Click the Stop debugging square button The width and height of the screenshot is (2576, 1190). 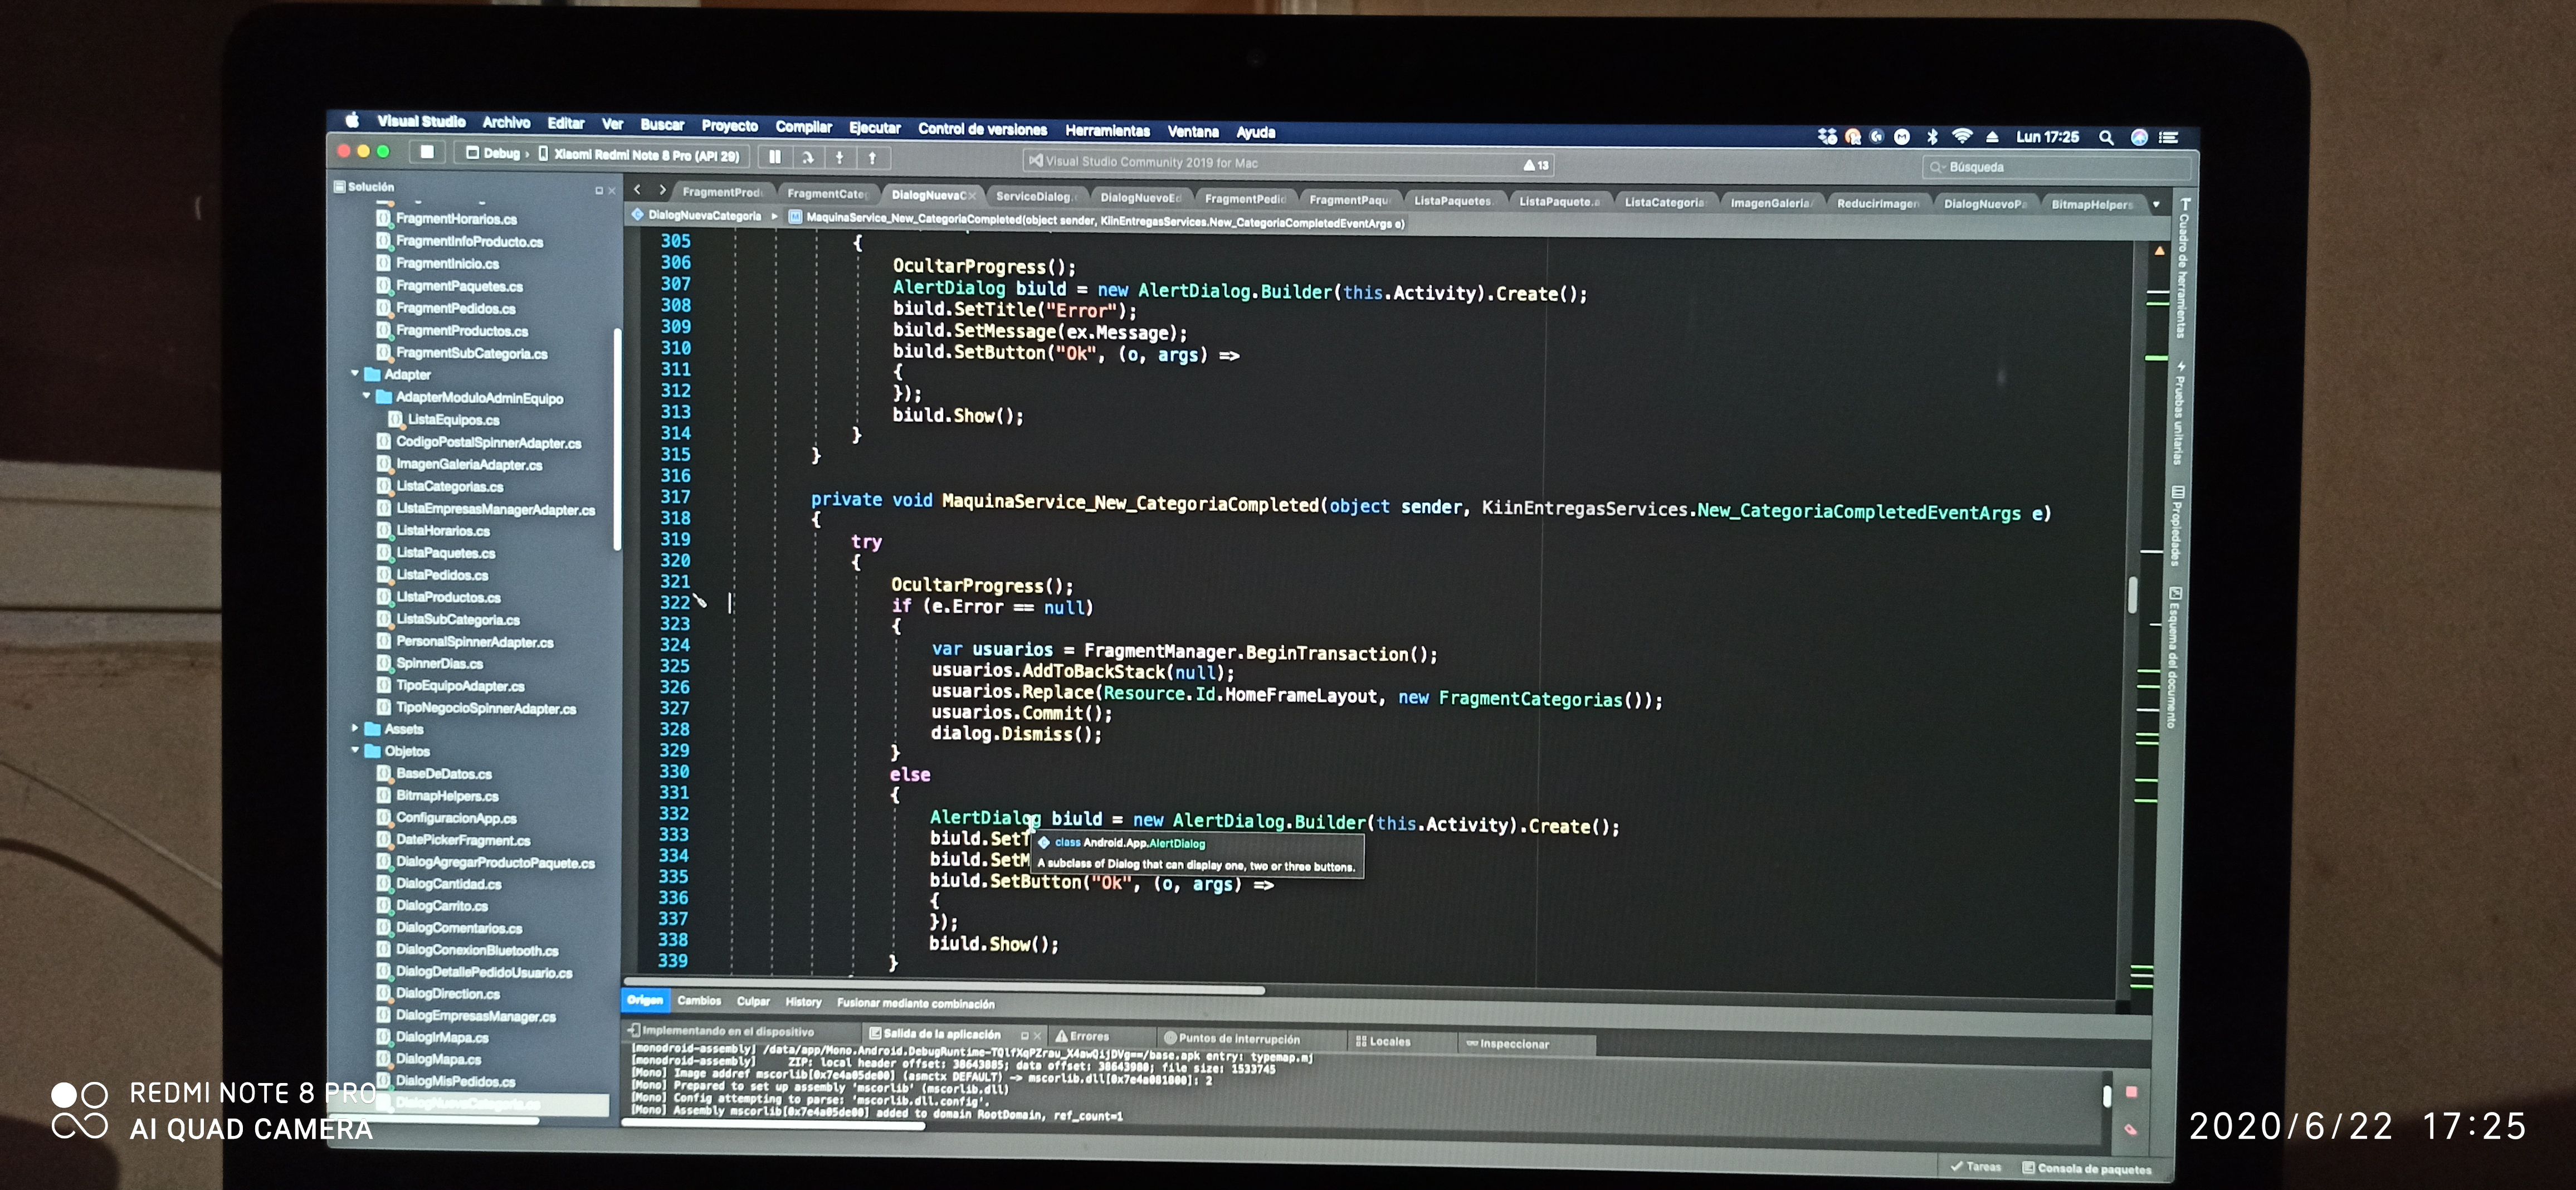click(x=427, y=152)
